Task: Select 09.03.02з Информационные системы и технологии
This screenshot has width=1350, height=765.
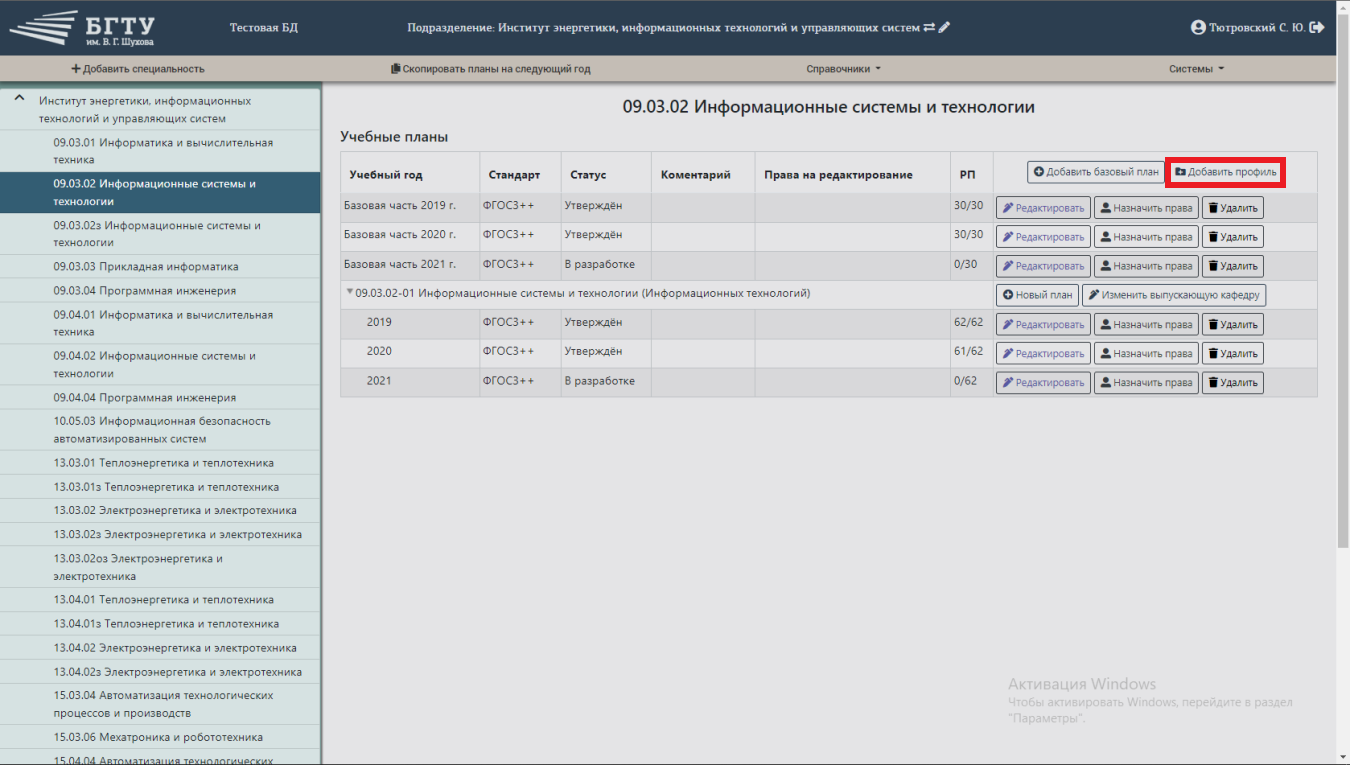Action: (x=160, y=234)
